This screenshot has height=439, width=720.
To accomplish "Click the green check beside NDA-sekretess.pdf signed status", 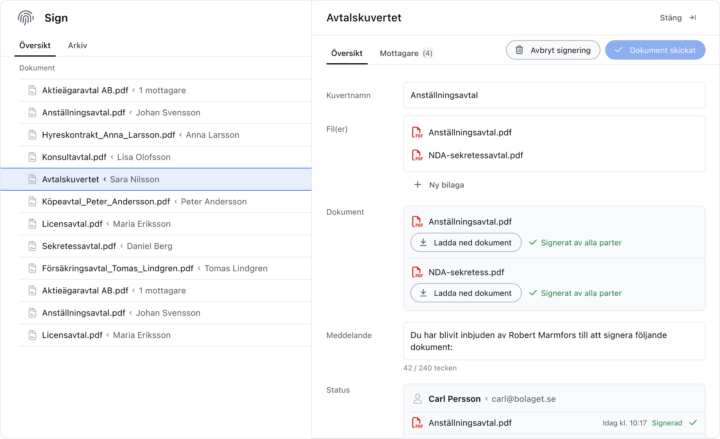I will pos(533,293).
